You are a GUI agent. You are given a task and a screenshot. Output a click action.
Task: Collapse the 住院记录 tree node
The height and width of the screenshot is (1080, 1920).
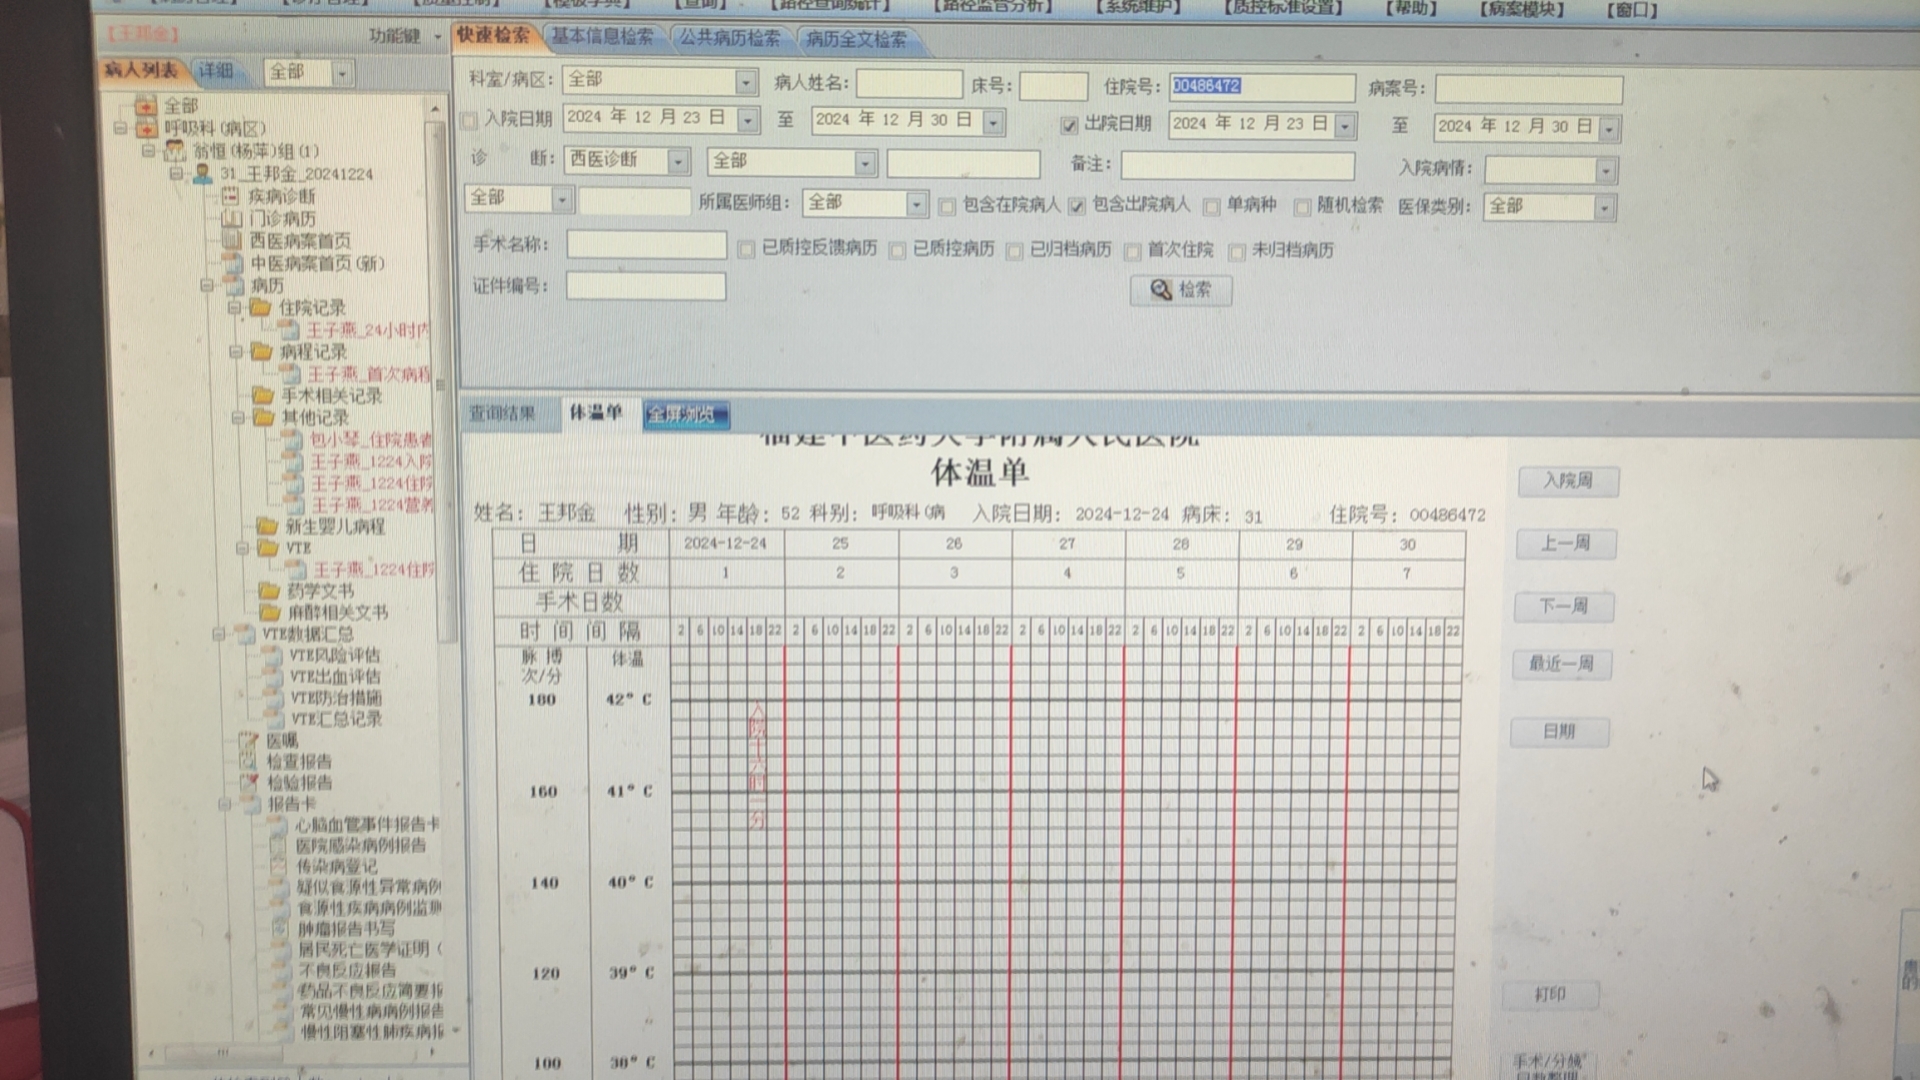pos(235,308)
